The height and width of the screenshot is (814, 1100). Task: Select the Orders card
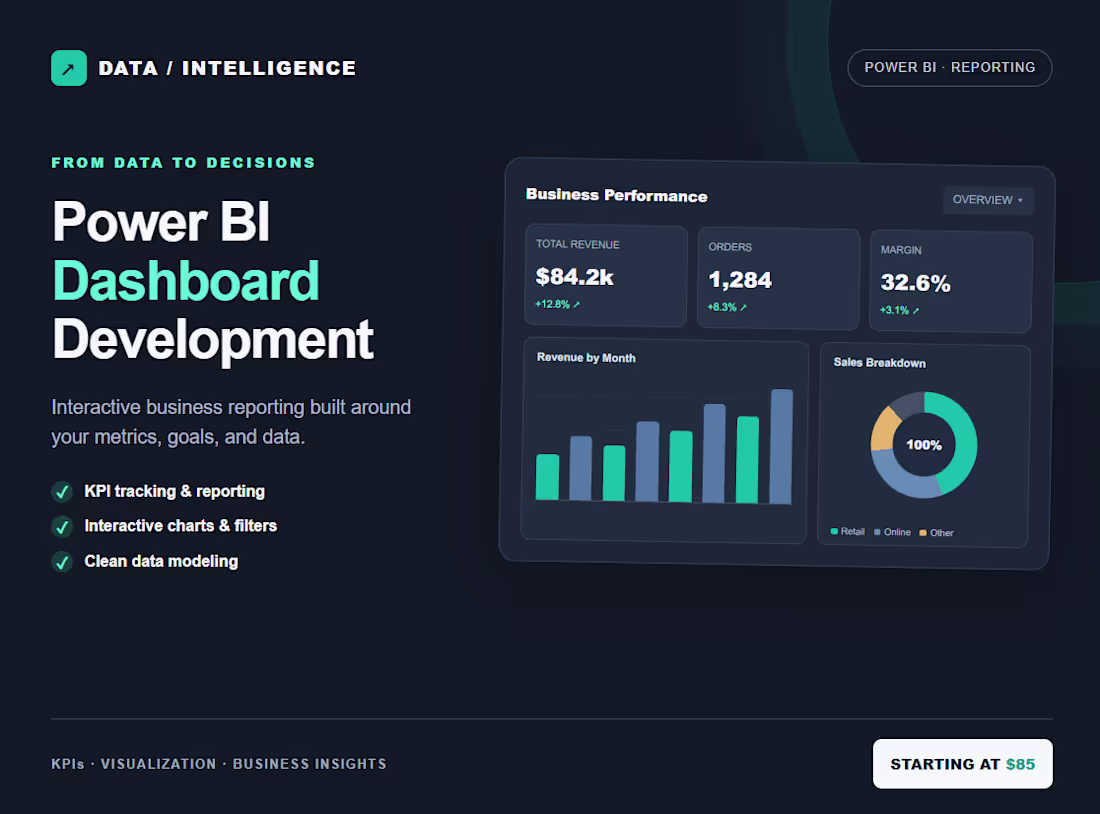click(x=779, y=278)
